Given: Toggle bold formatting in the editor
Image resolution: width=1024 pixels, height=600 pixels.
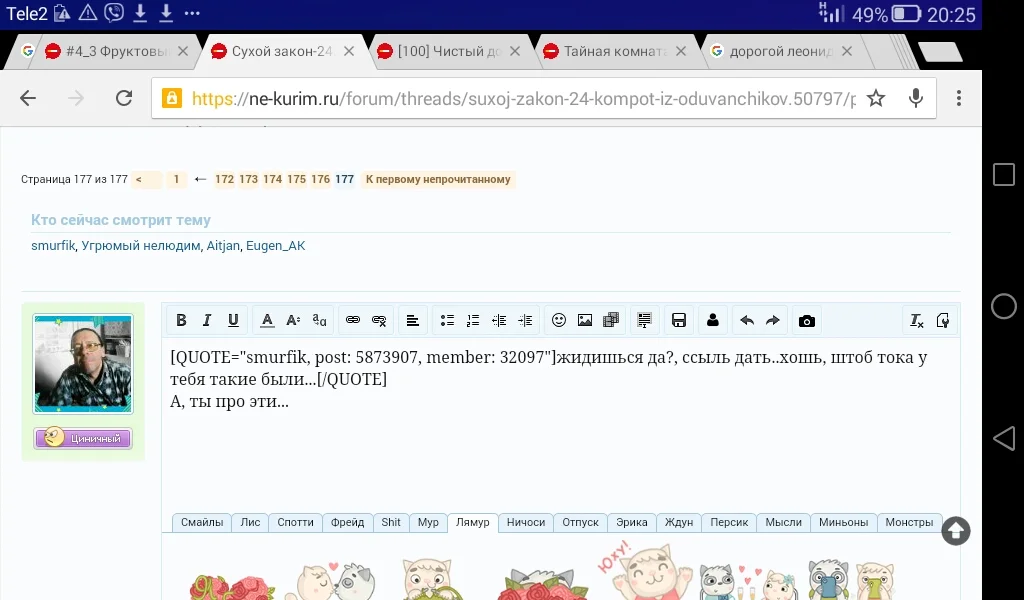Looking at the screenshot, I should (181, 320).
